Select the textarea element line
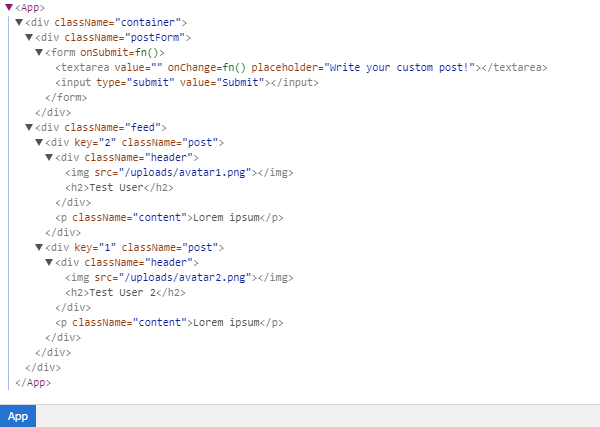The width and height of the screenshot is (600, 427). [x=302, y=67]
